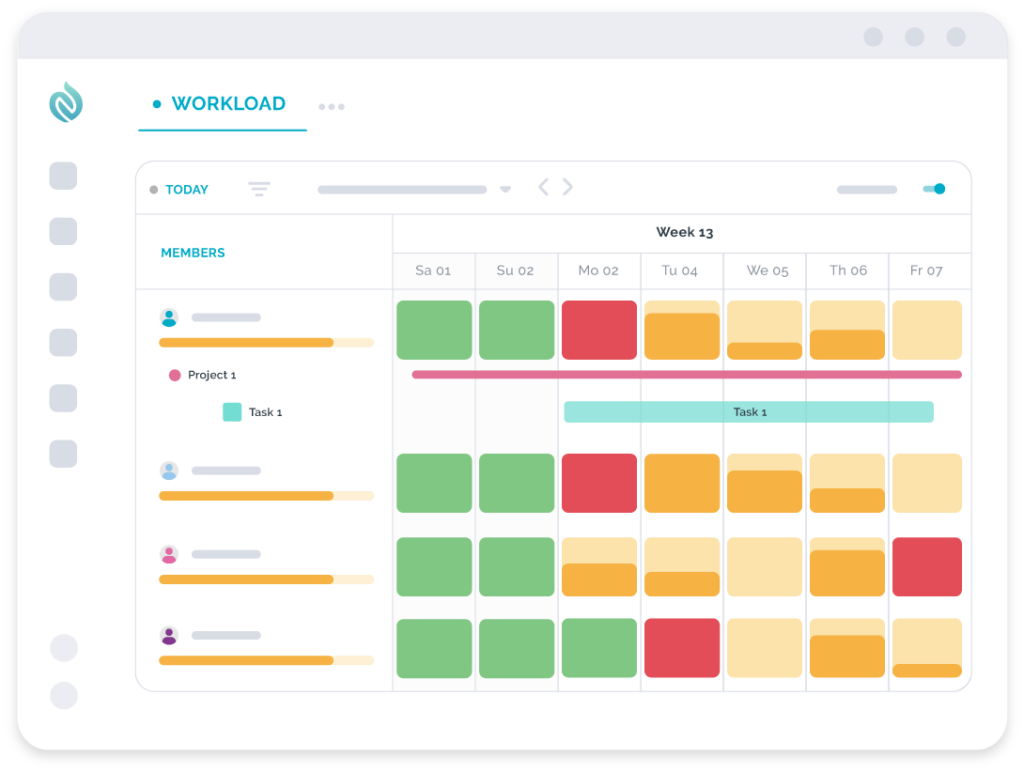The width and height of the screenshot is (1024, 772).
Task: Select Project 1 label
Action: tap(212, 375)
